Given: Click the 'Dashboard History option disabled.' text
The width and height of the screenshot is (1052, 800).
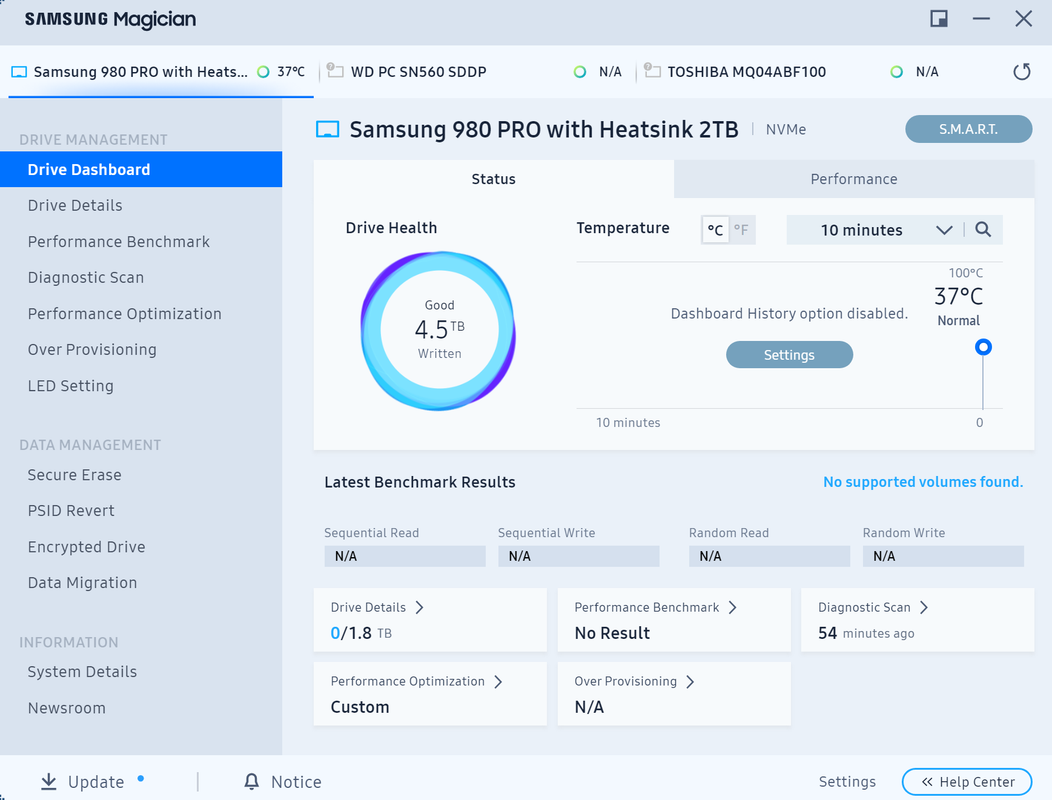Looking at the screenshot, I should [x=789, y=313].
